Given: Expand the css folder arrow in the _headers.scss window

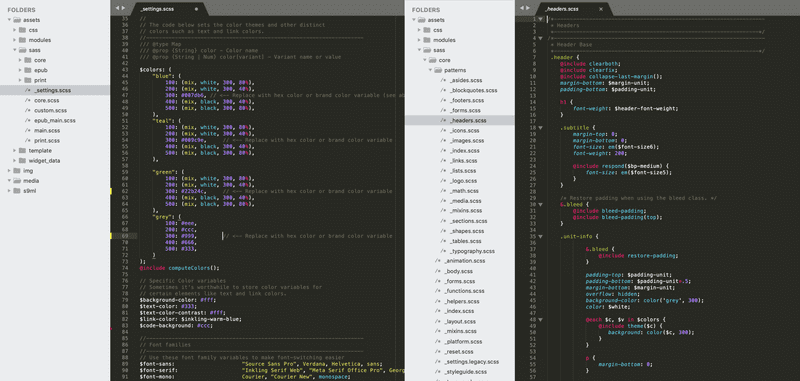Looking at the screenshot, I should 419,30.
